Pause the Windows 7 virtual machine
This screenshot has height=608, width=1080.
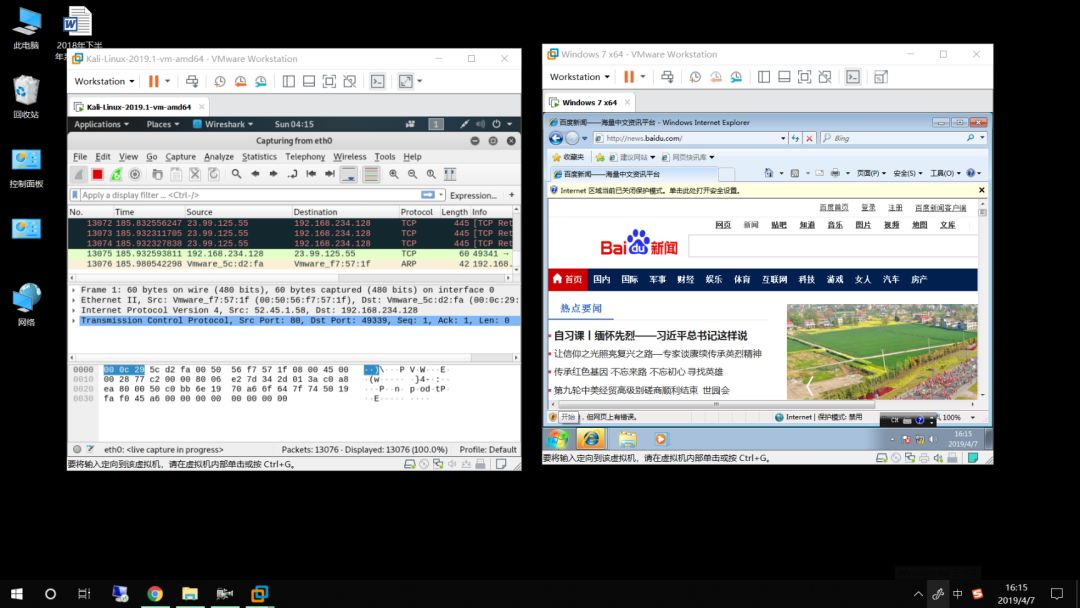coord(629,77)
